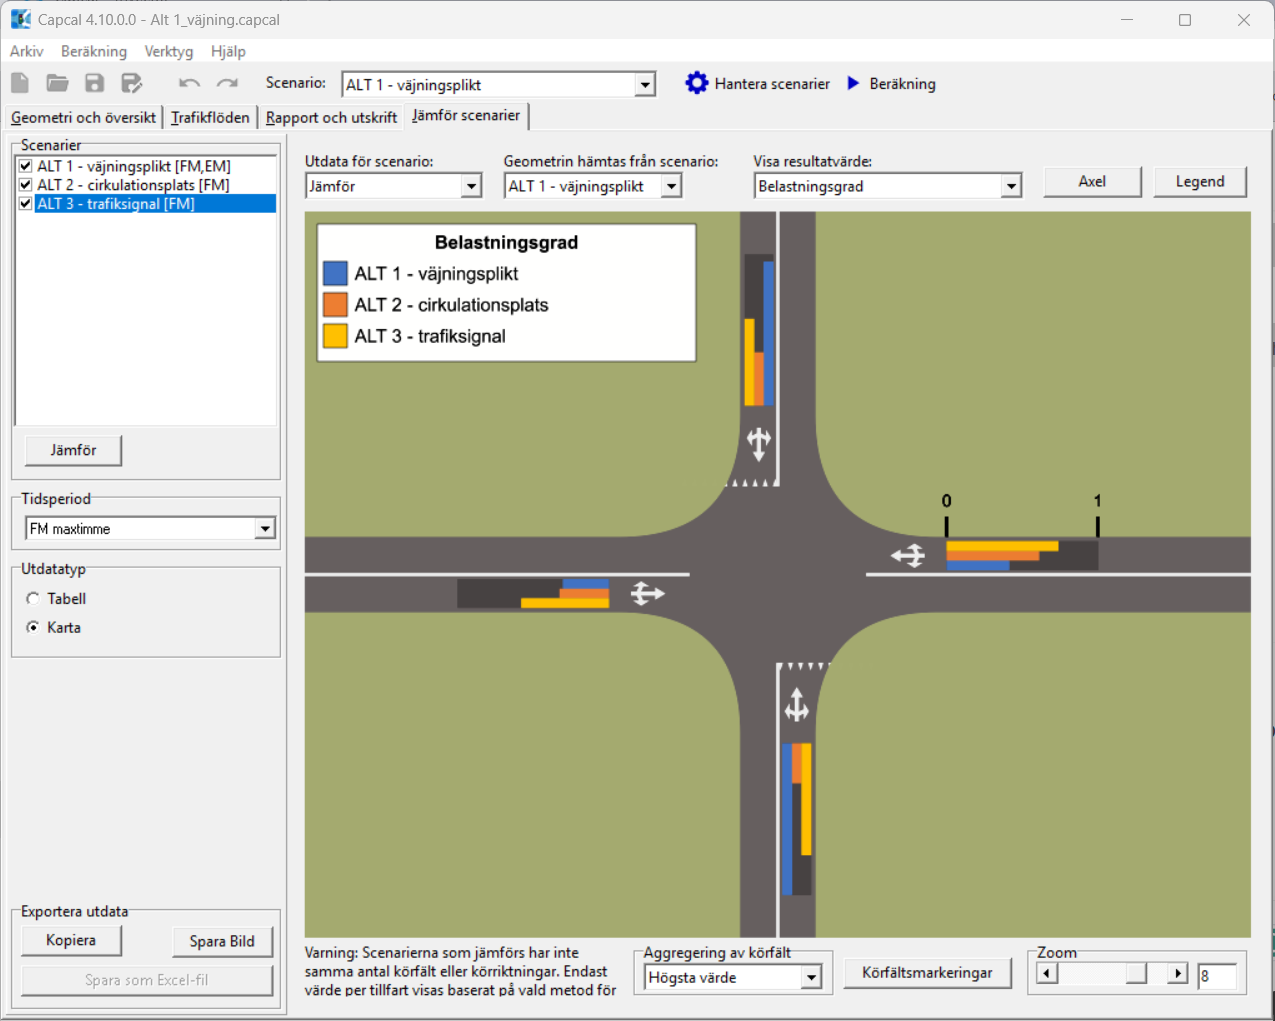The height and width of the screenshot is (1021, 1275).
Task: Click the Zoom value input field
Action: tap(1217, 975)
